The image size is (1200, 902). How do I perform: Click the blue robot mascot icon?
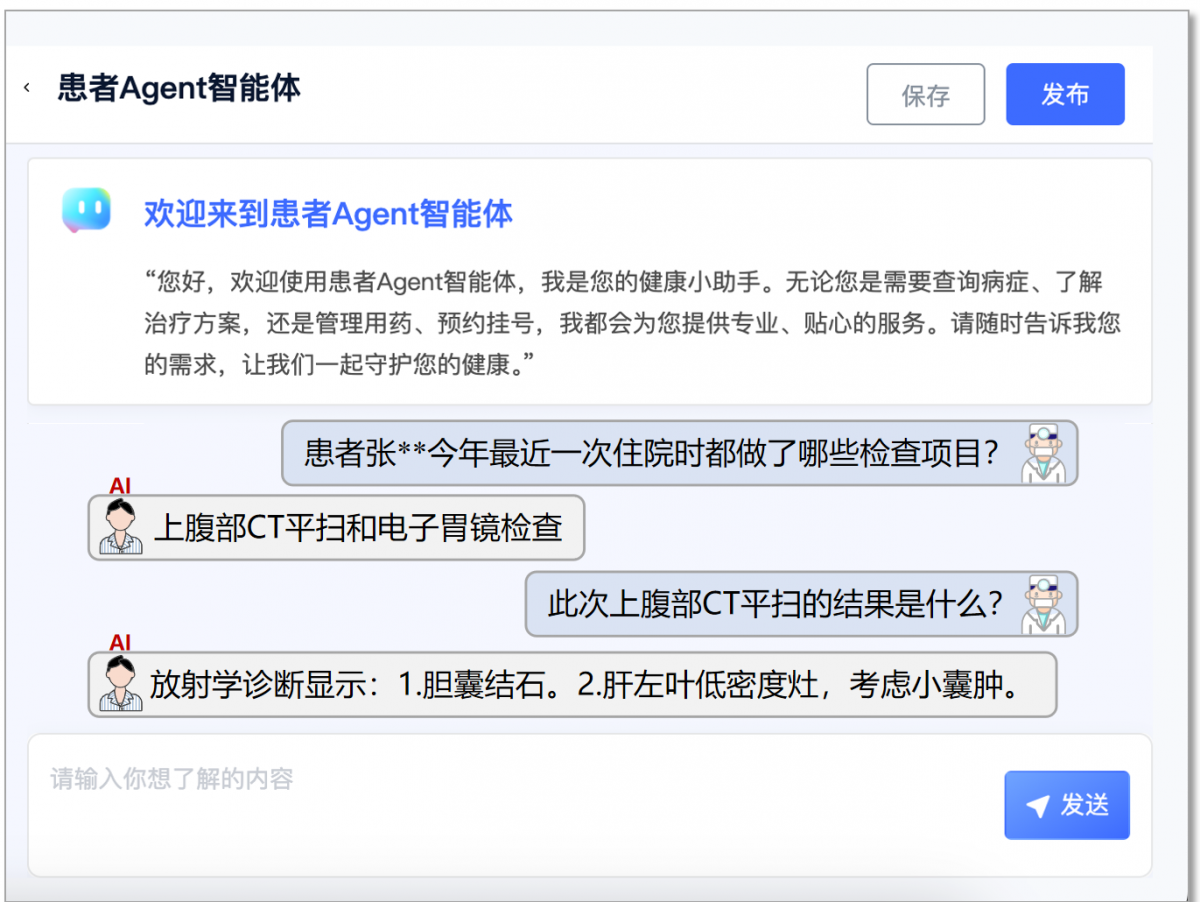pos(86,211)
